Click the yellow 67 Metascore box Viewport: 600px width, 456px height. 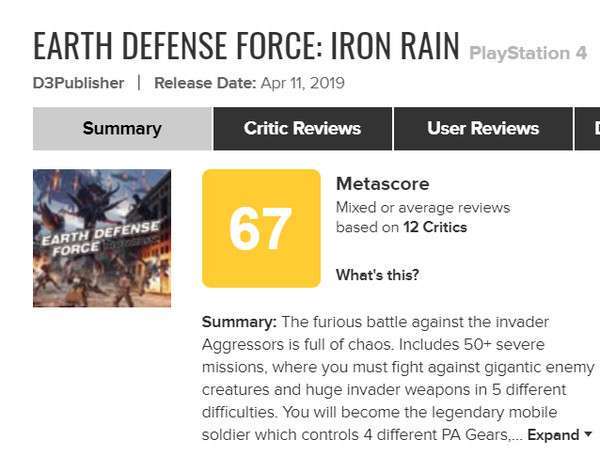[261, 228]
